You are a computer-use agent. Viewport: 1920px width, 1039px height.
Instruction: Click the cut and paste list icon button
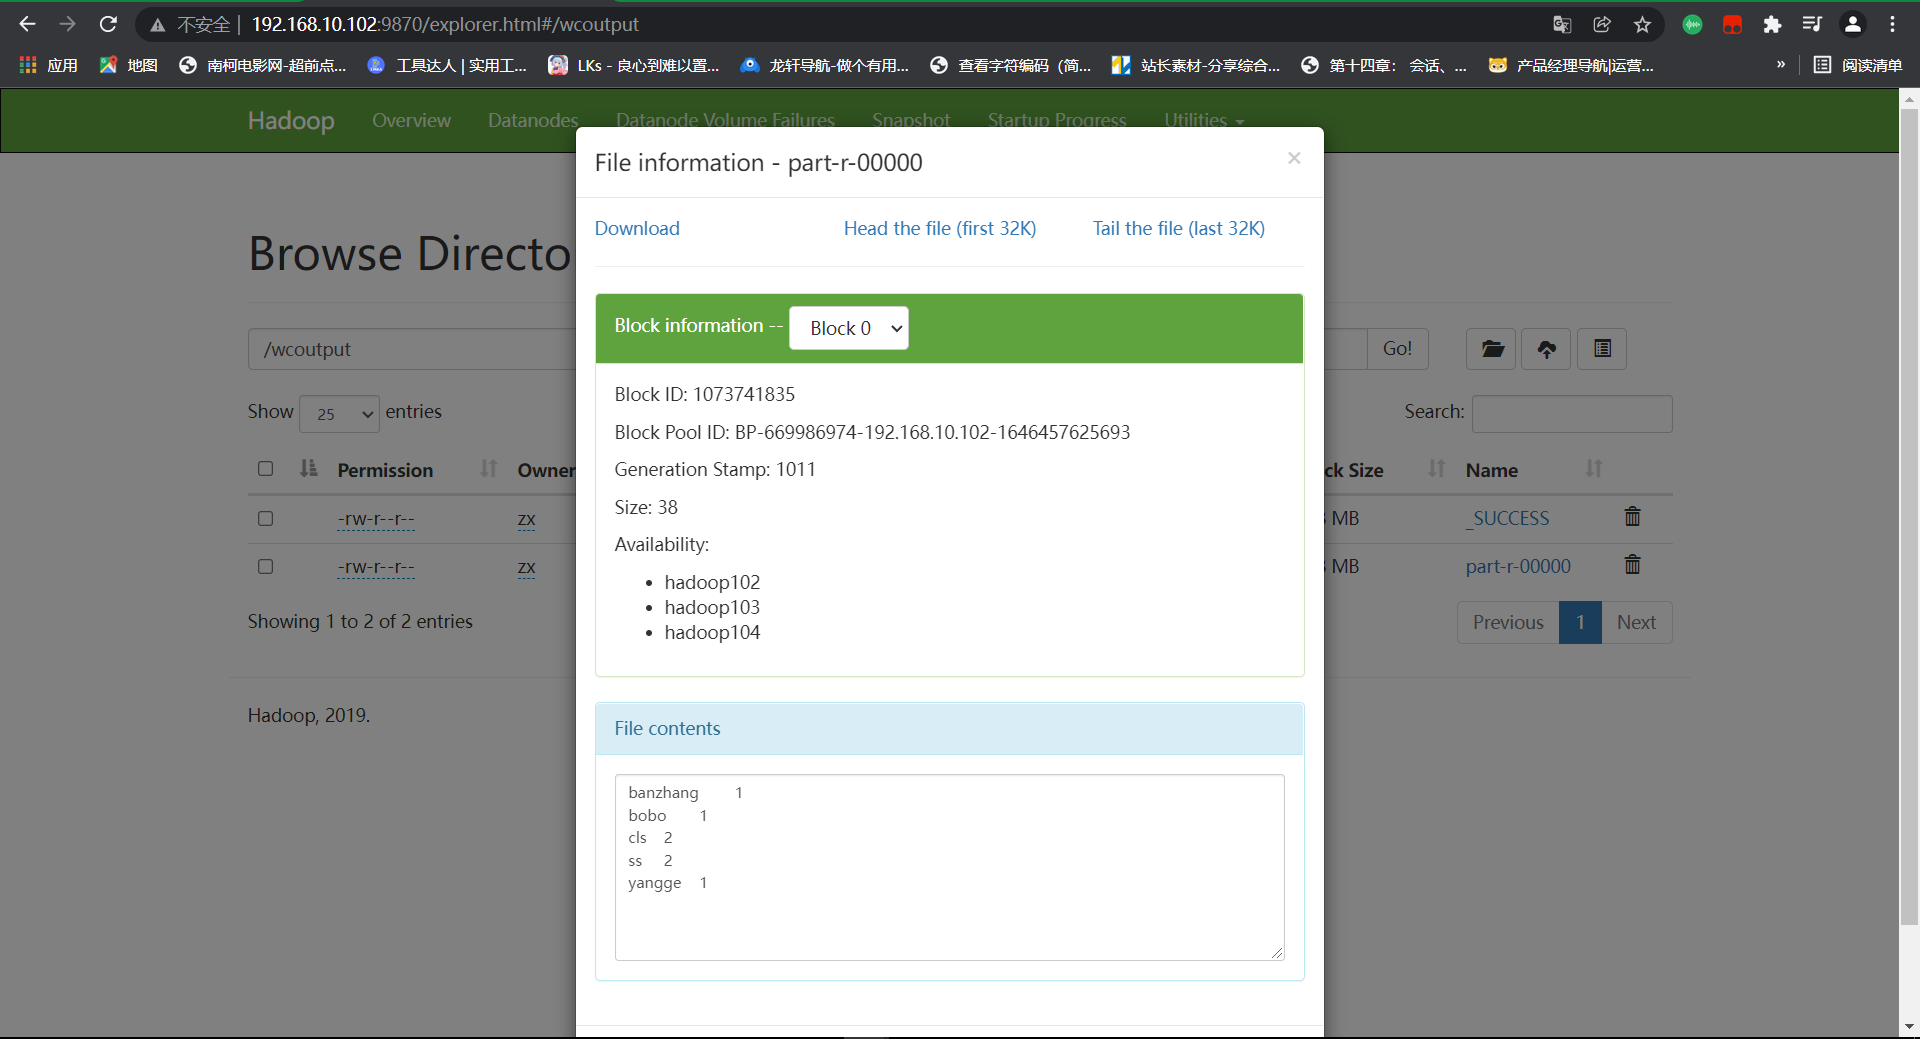pyautogui.click(x=1602, y=349)
